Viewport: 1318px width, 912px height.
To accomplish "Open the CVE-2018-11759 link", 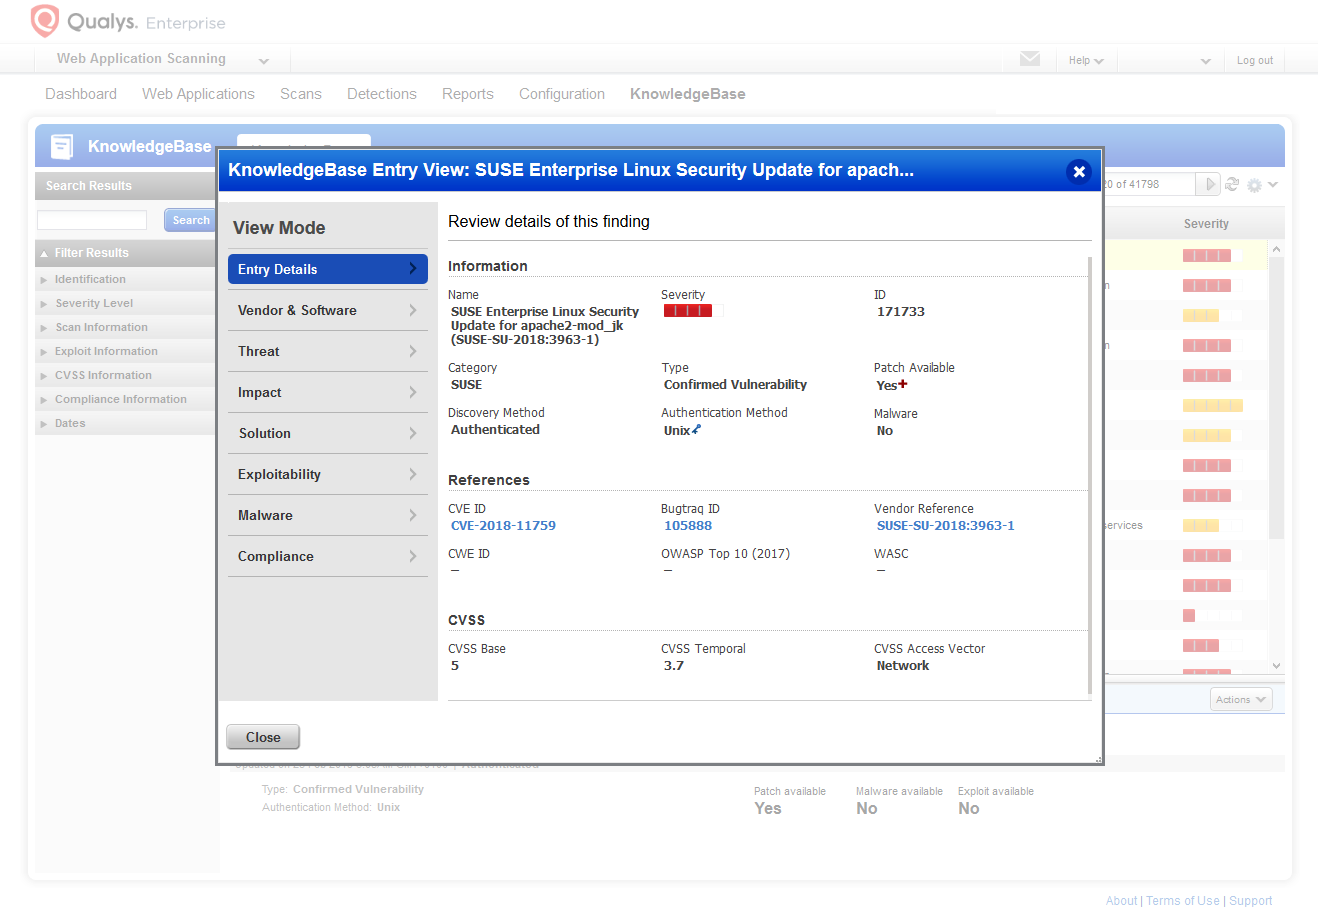I will coord(503,525).
